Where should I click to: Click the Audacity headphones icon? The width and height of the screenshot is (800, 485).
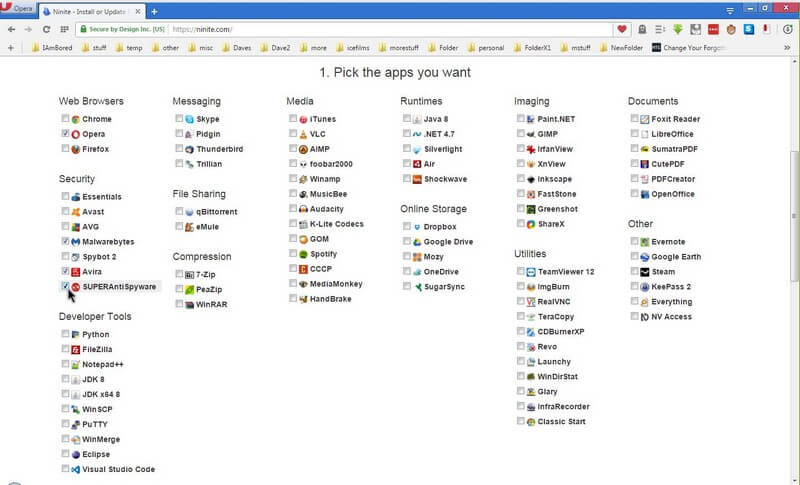[304, 209]
